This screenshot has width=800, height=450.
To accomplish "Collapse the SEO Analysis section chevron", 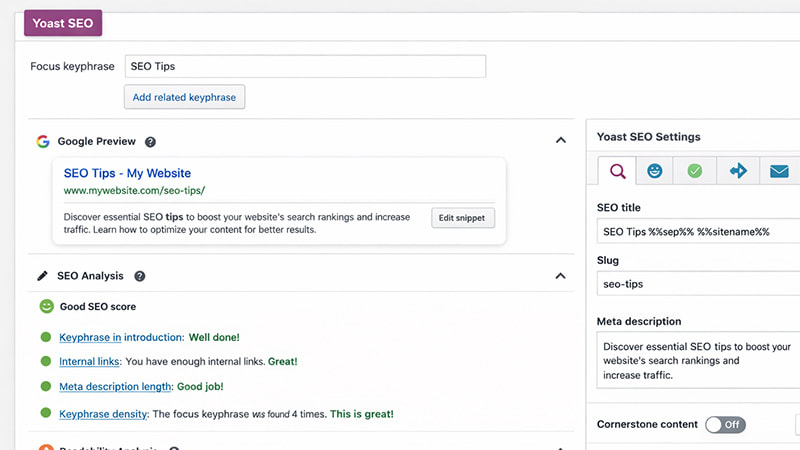I will click(x=560, y=276).
